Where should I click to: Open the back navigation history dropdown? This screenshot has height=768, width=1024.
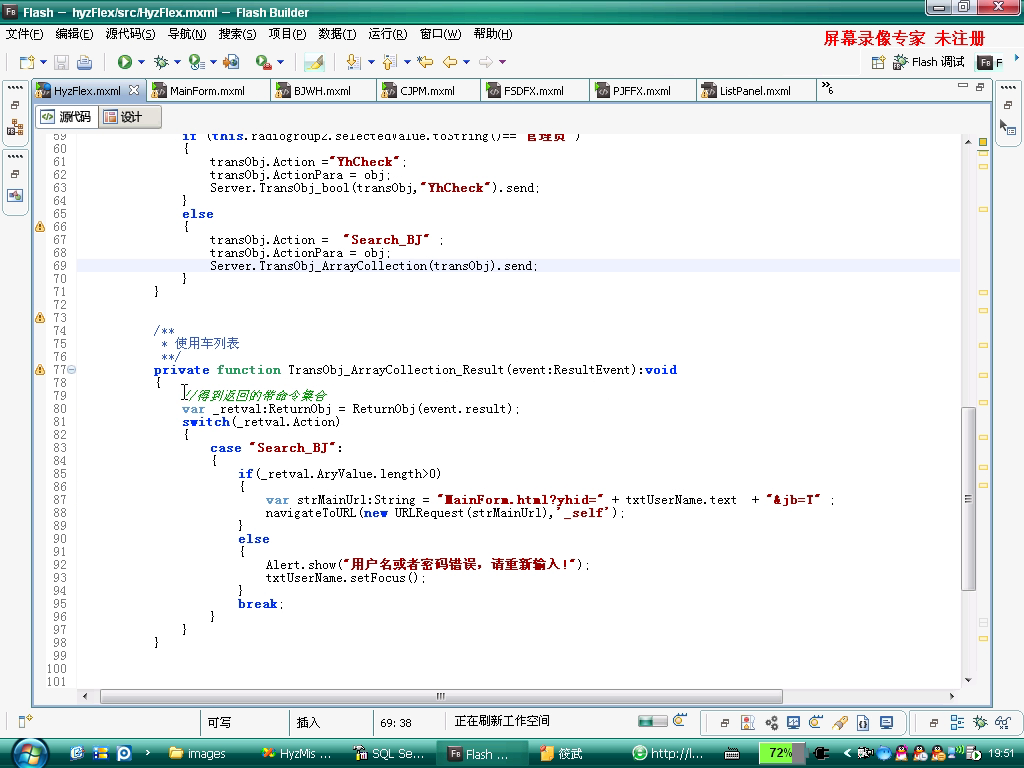[466, 62]
